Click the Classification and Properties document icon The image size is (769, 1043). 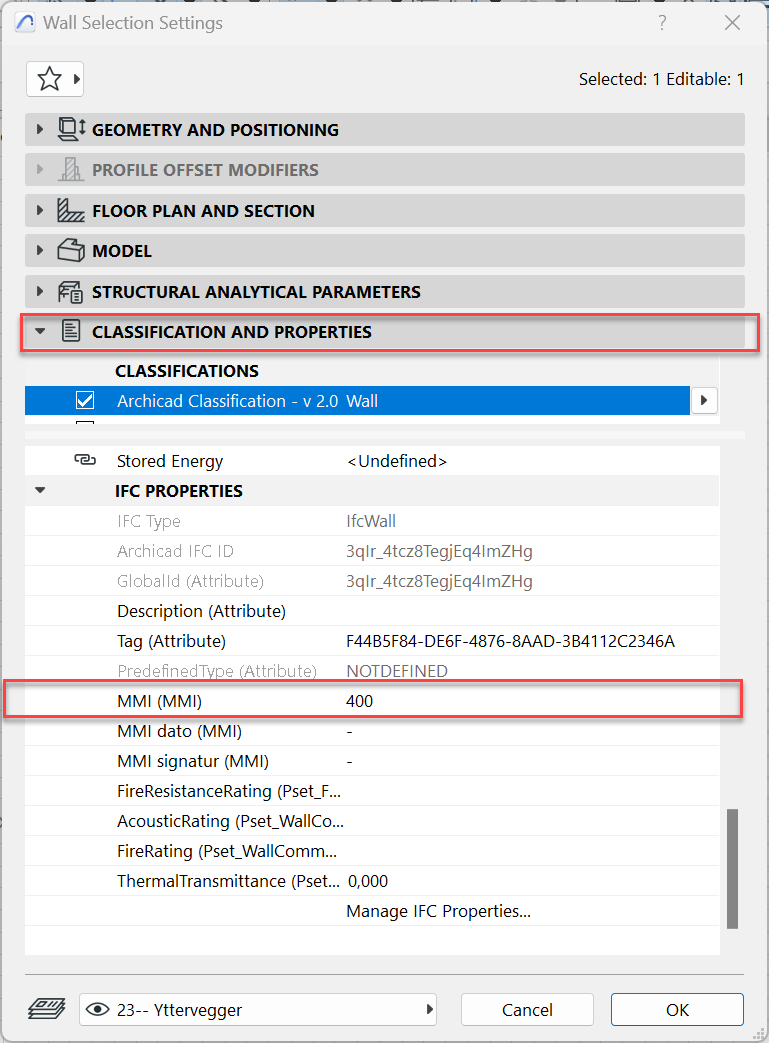(71, 332)
